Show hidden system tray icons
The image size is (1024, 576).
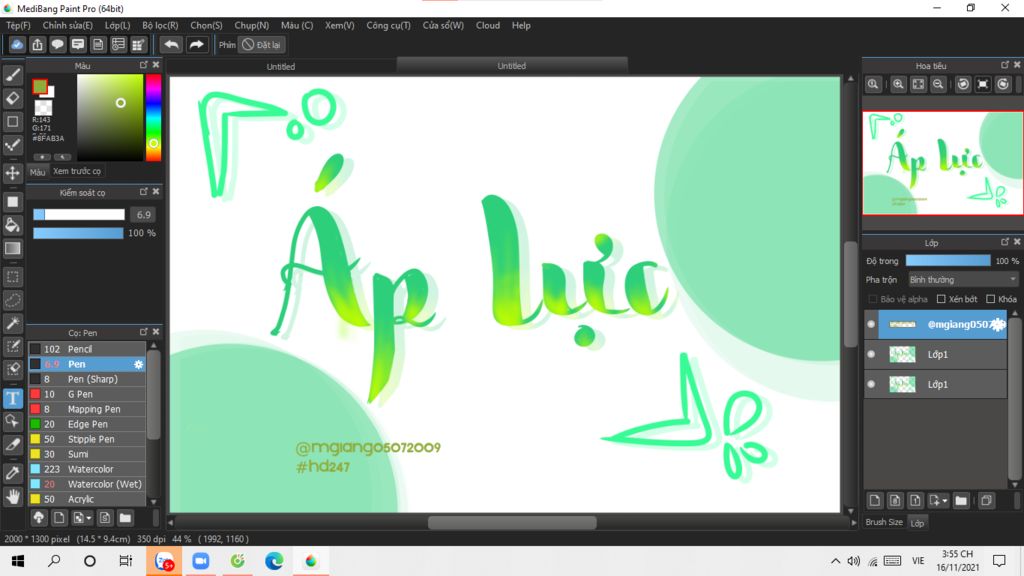pyautogui.click(x=835, y=561)
